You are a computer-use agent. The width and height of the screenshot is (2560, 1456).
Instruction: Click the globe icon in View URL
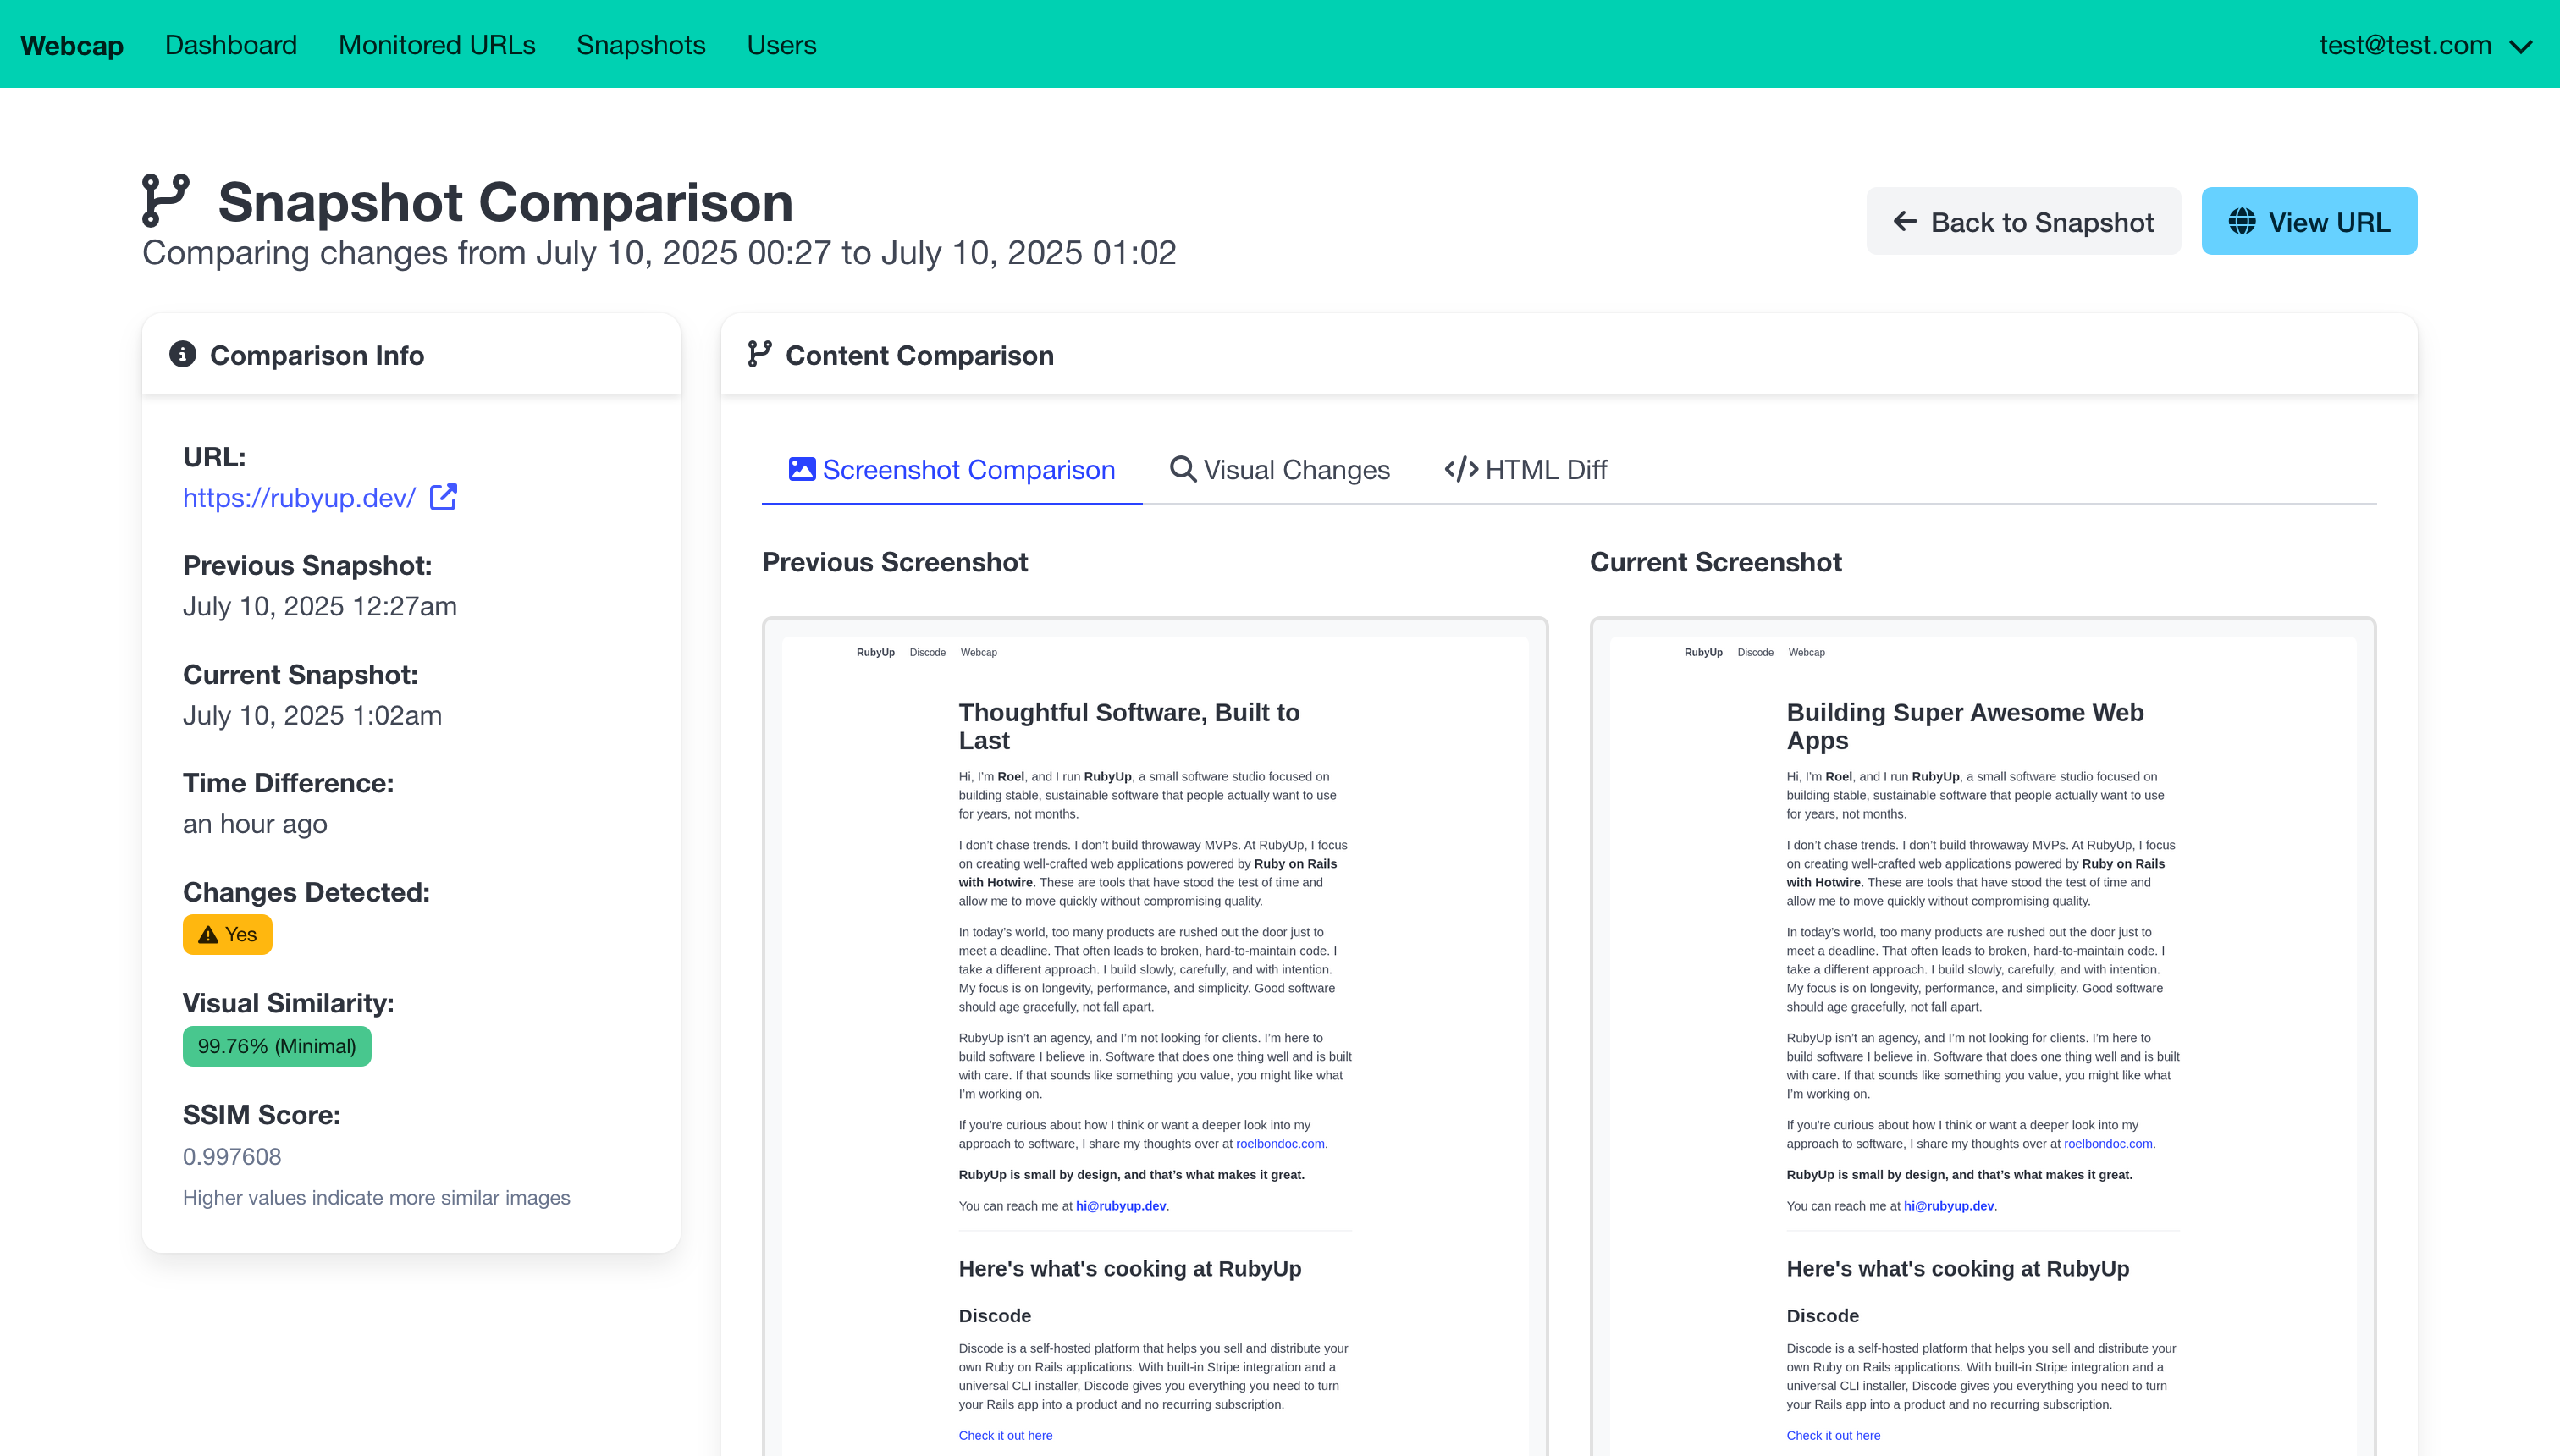2242,221
